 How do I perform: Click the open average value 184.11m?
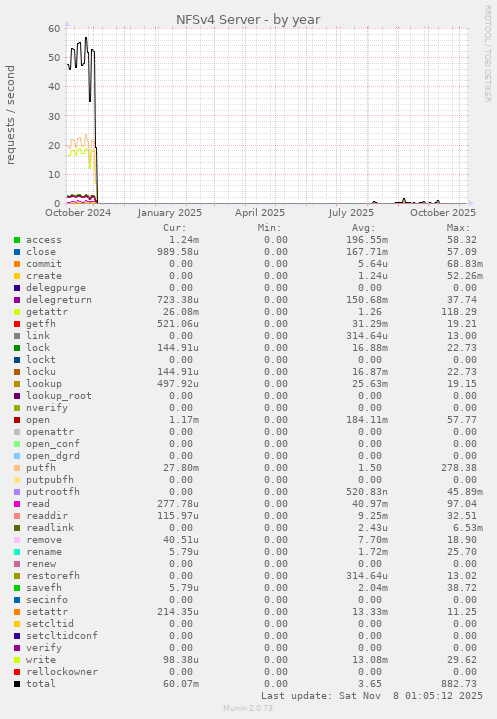(x=367, y=420)
